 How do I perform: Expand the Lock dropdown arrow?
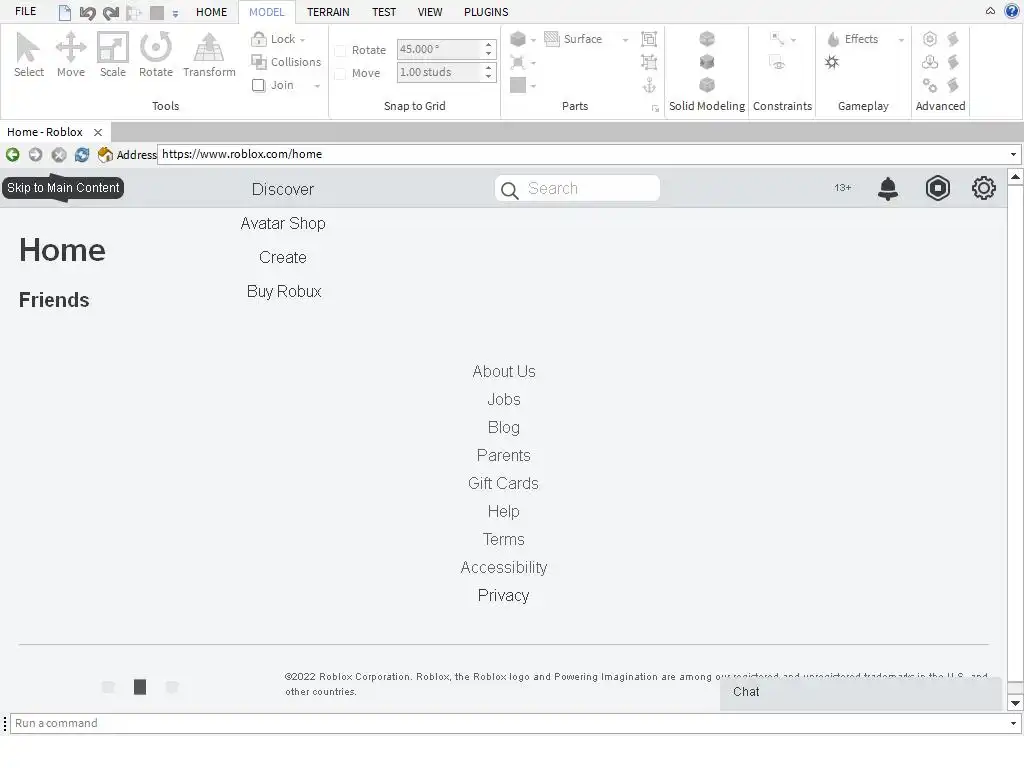302,40
